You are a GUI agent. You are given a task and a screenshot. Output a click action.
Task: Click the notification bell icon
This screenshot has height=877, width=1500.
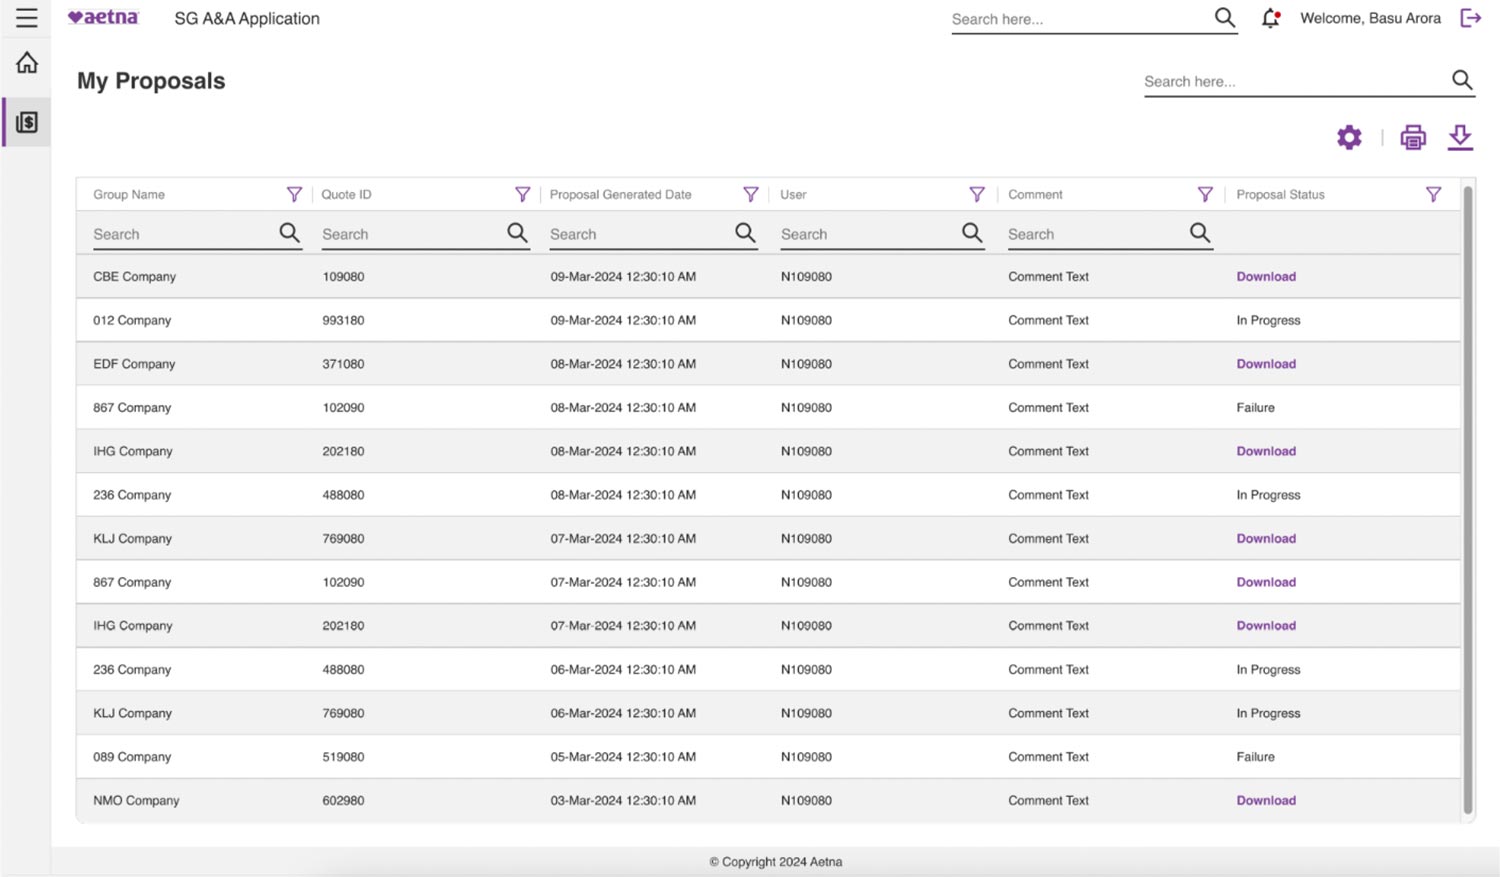(1270, 18)
